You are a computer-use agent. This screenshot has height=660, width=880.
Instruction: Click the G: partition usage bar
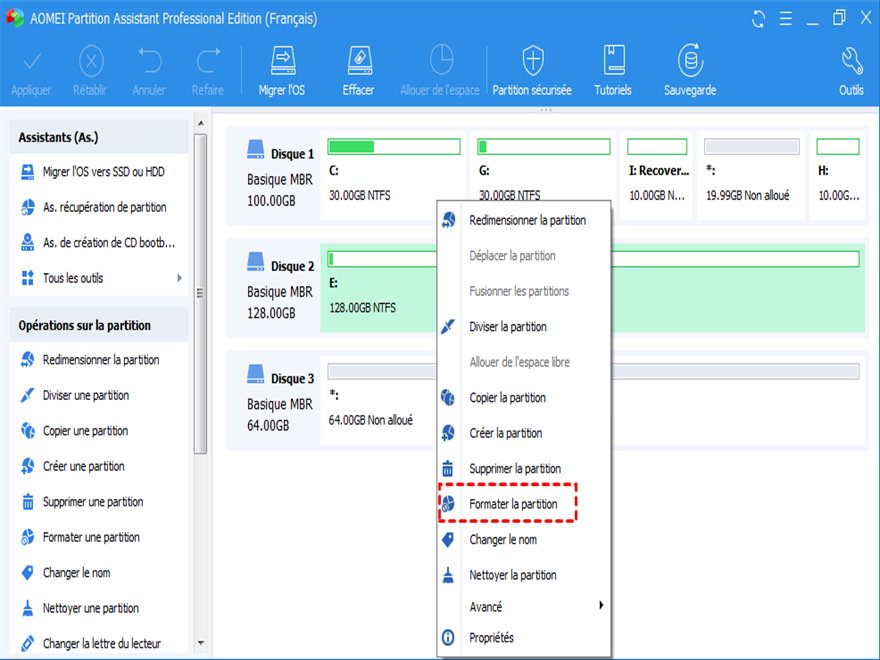544,146
